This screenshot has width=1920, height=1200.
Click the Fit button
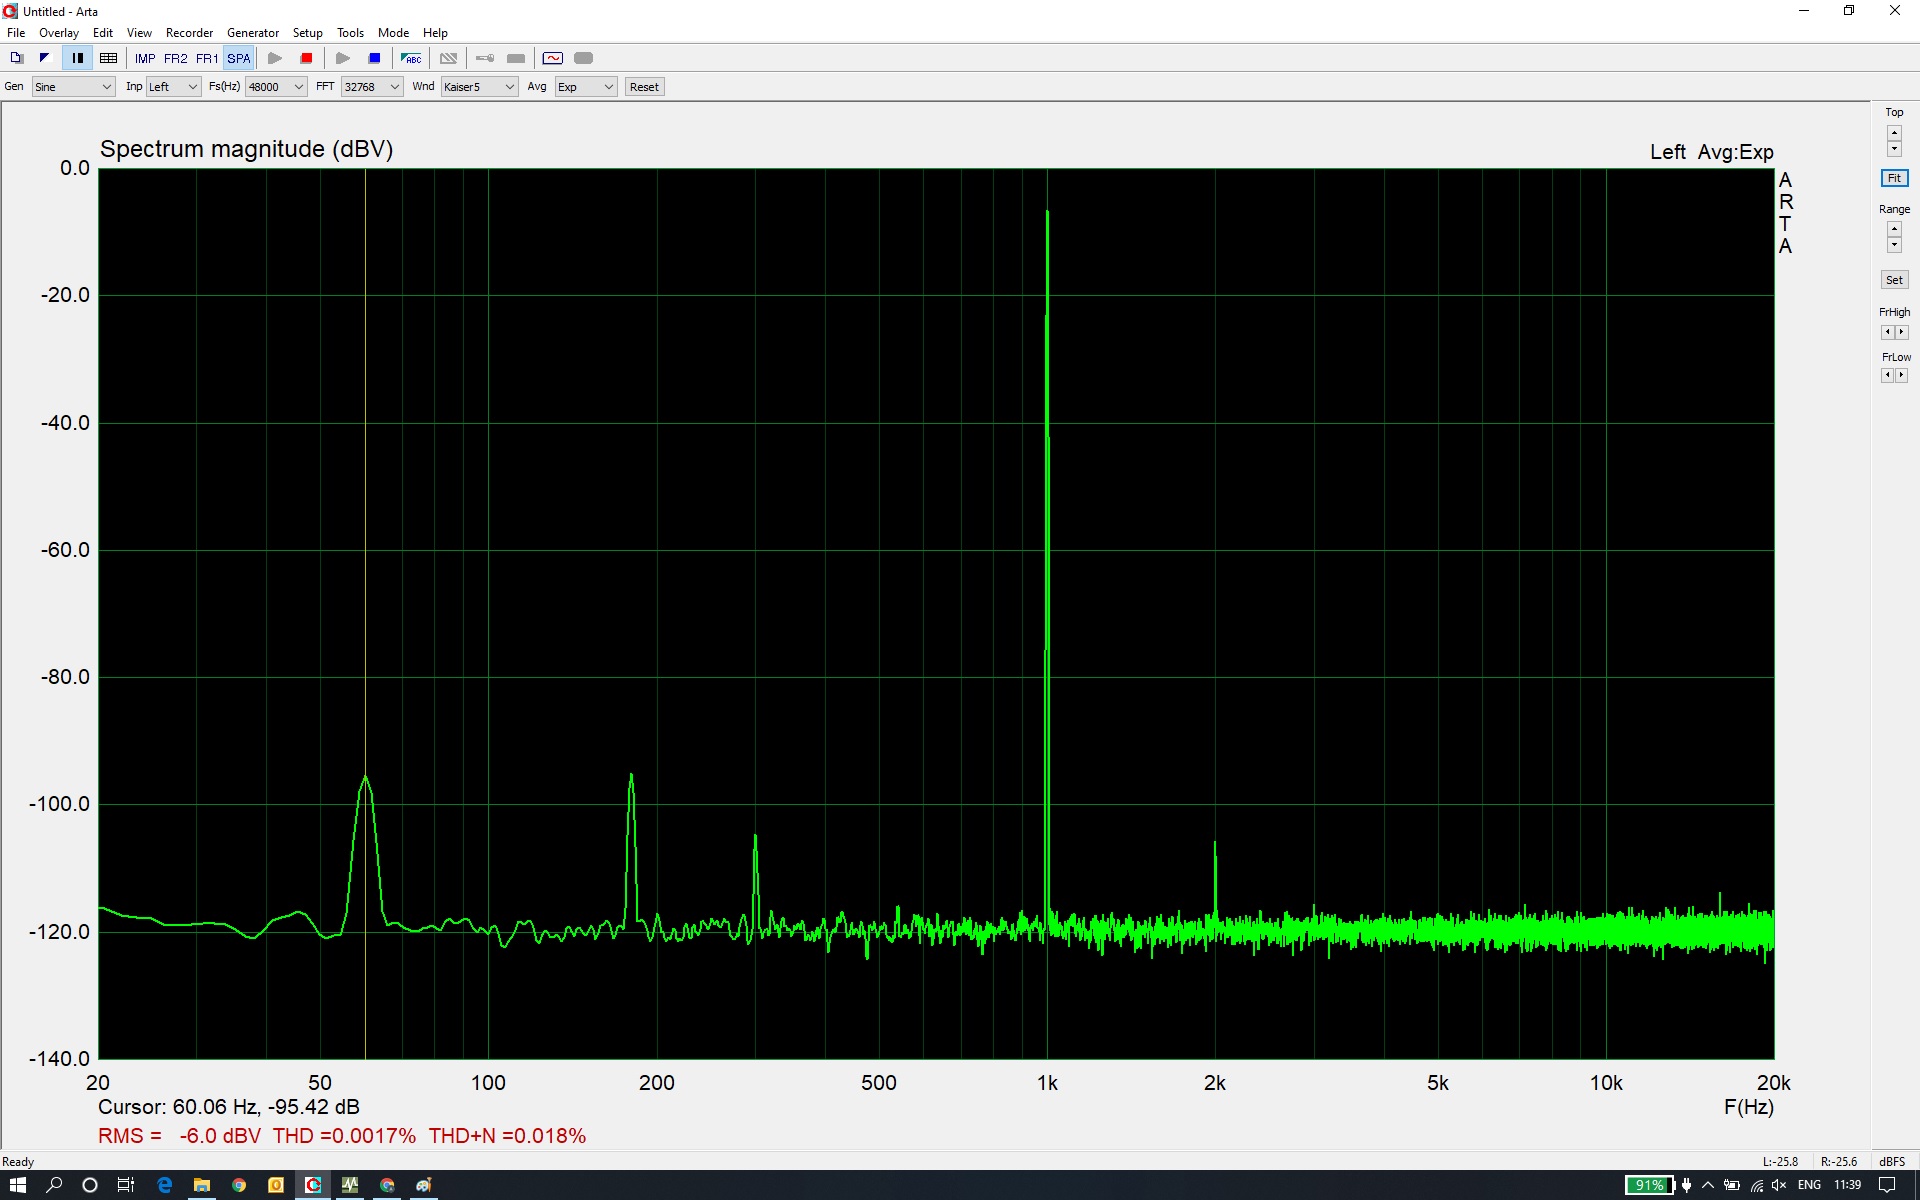1894,178
